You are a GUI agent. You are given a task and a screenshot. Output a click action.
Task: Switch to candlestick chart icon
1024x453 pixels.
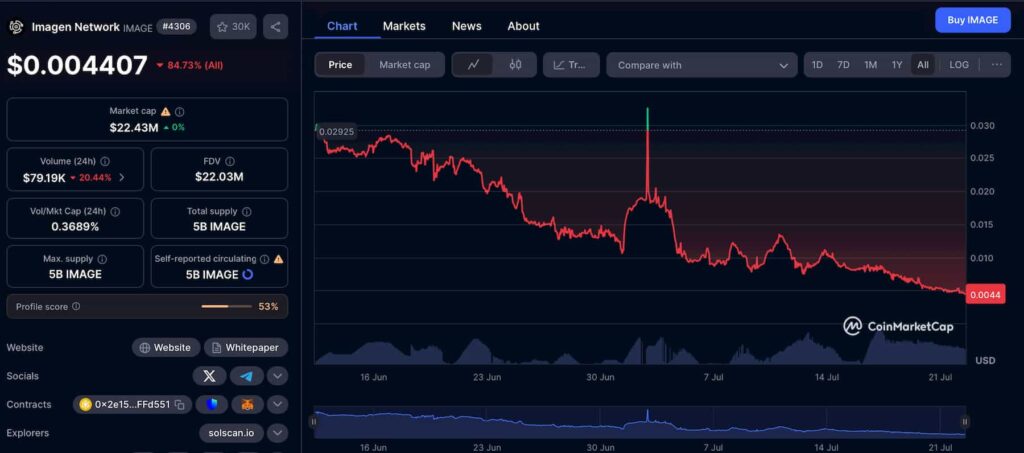515,65
